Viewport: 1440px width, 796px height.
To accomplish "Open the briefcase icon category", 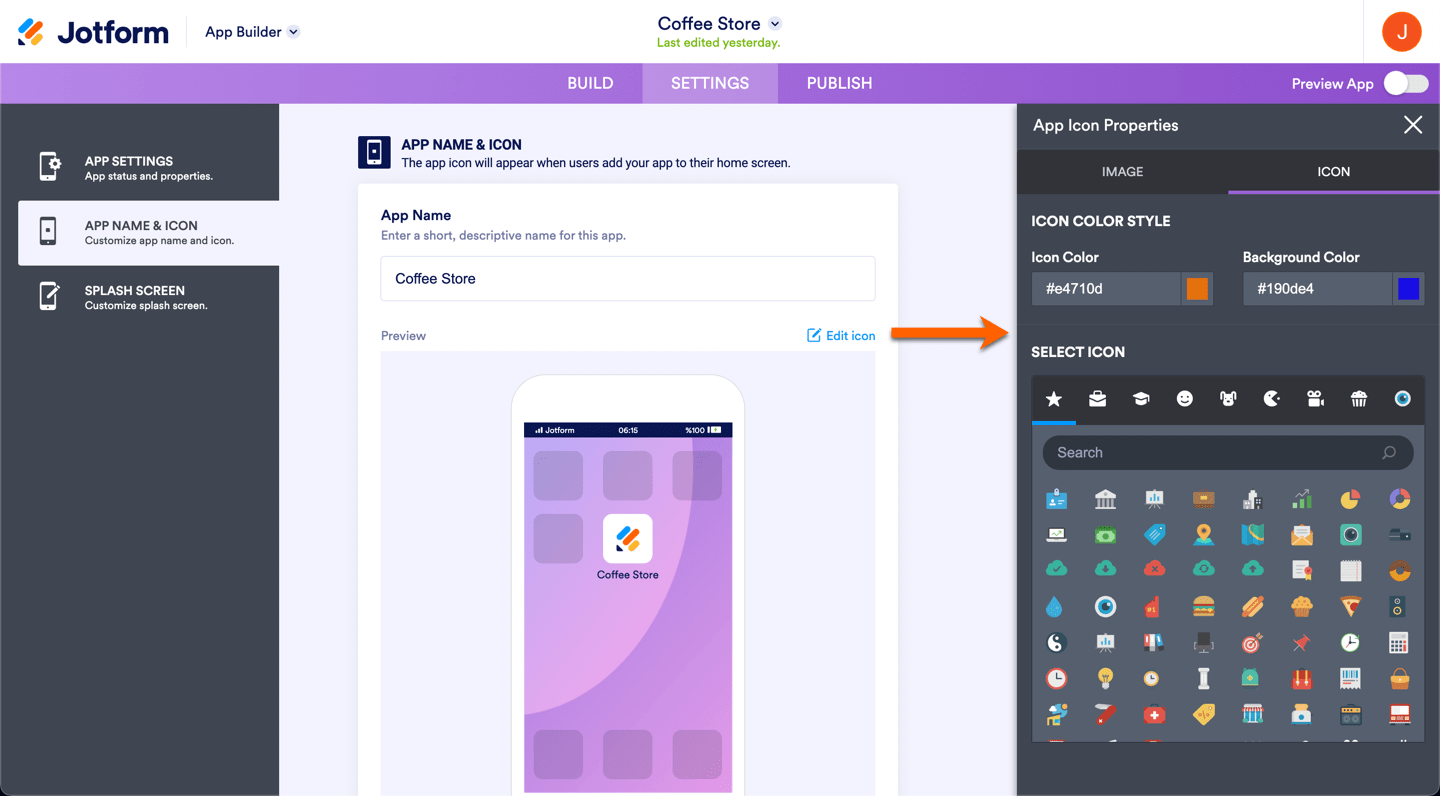I will coord(1097,399).
